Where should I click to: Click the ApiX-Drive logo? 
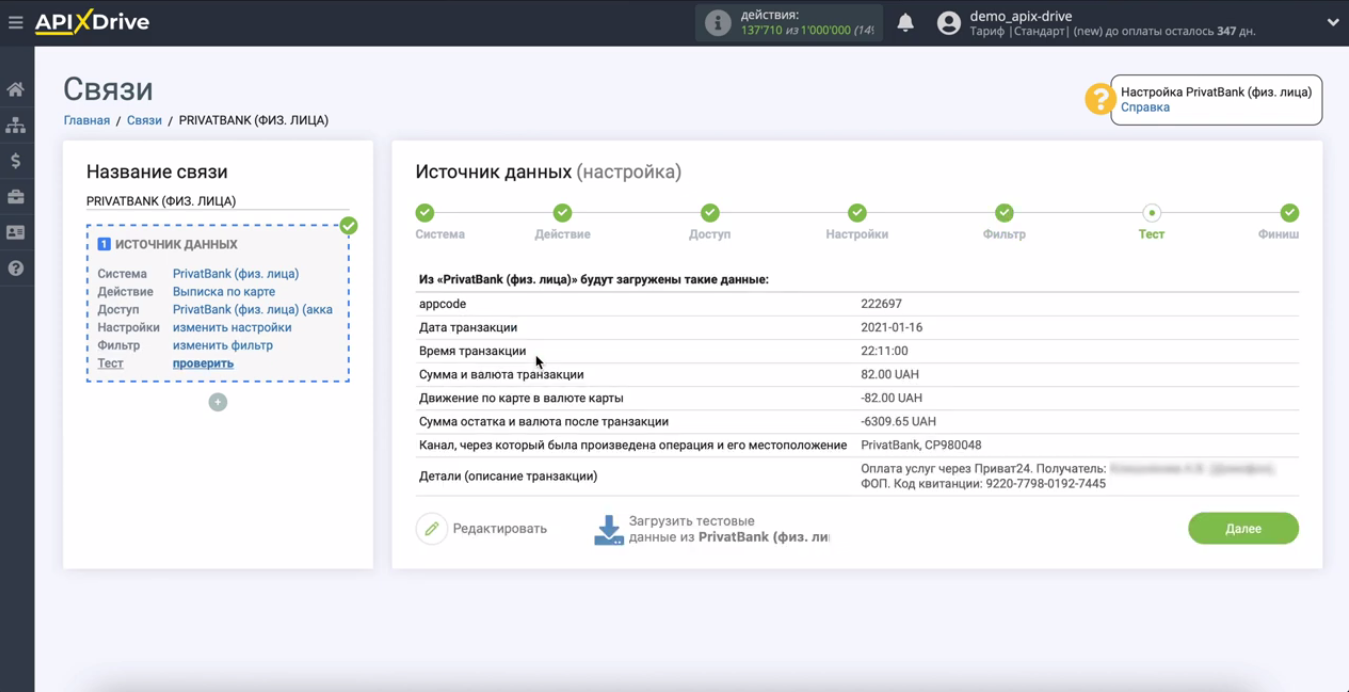(92, 22)
